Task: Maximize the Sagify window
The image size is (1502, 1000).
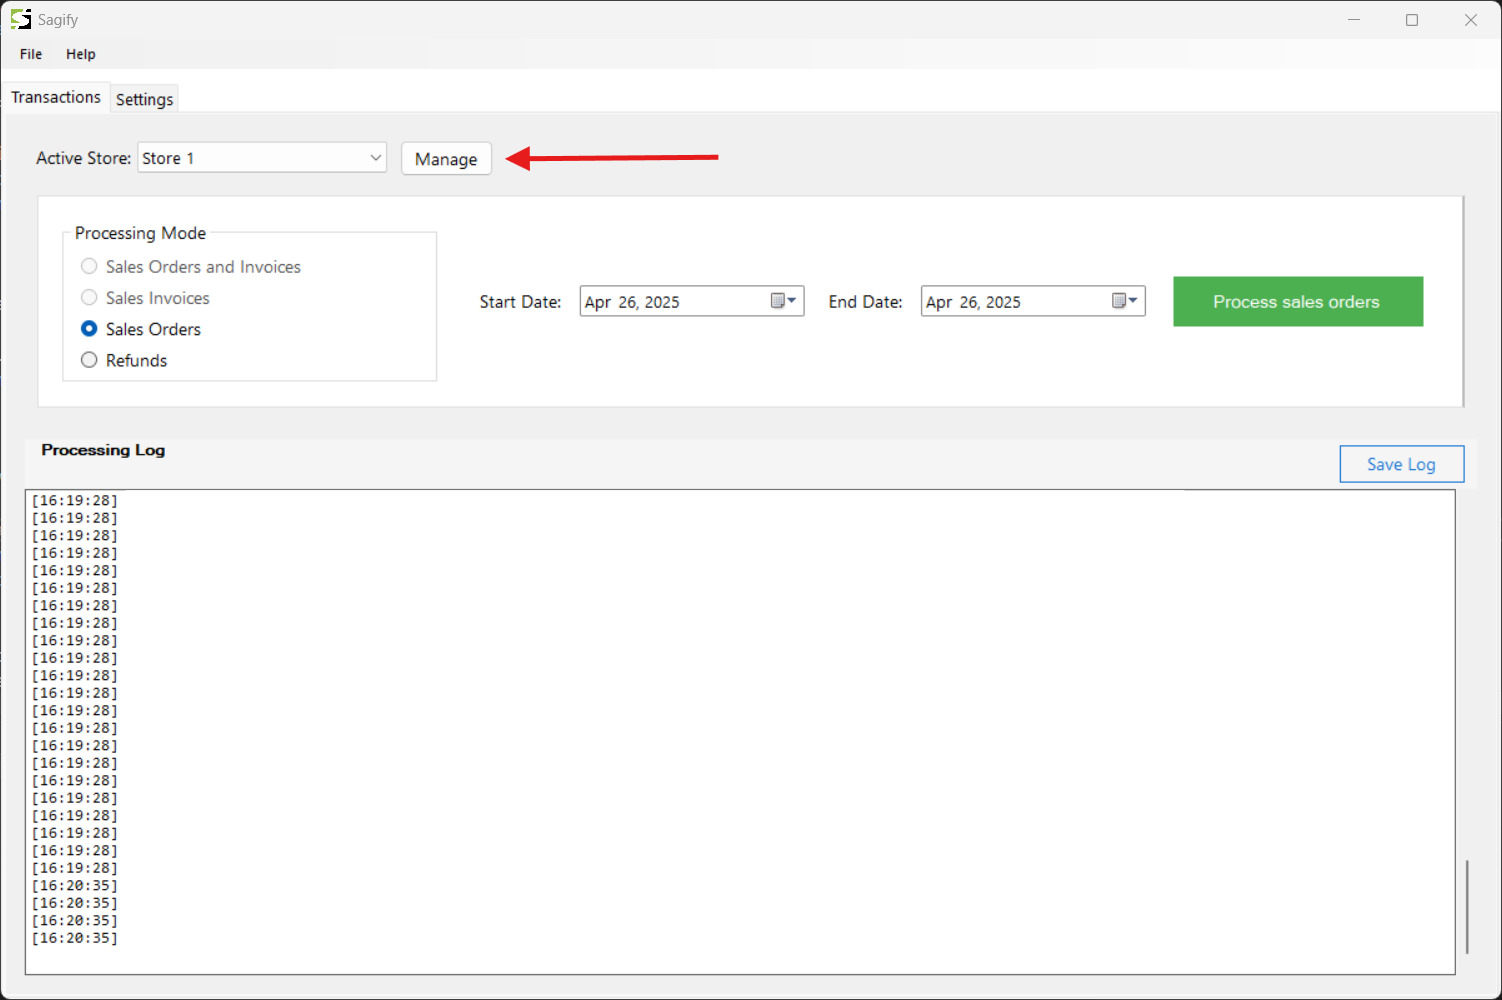Action: pos(1412,20)
